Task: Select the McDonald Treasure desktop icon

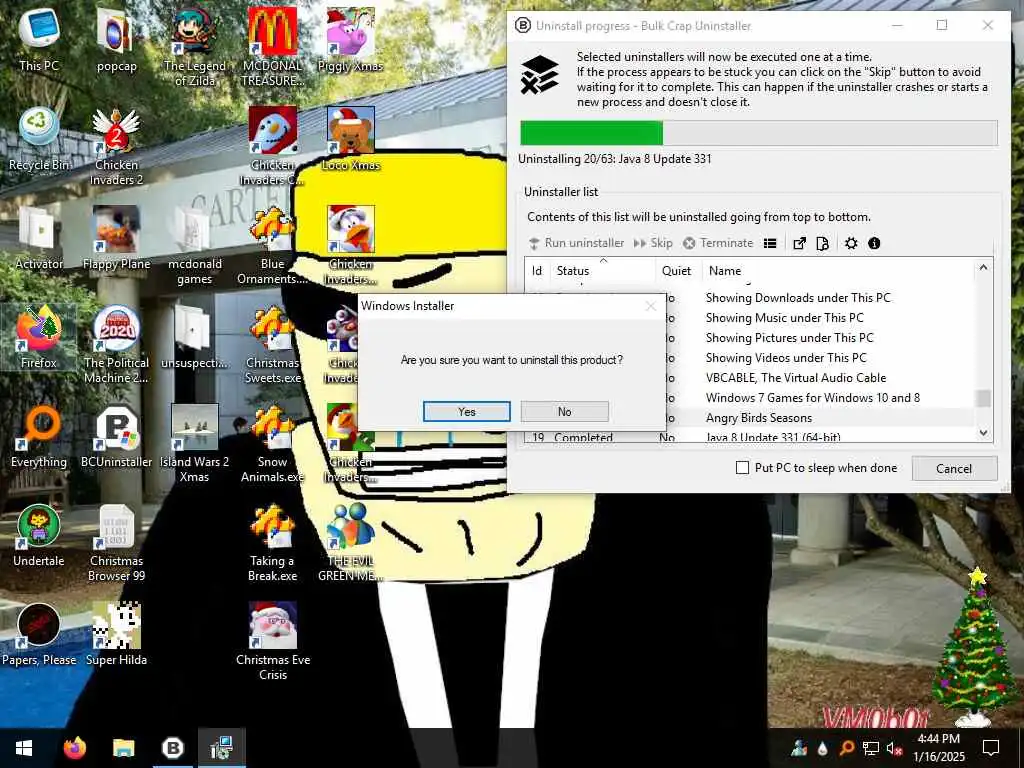Action: tap(272, 47)
